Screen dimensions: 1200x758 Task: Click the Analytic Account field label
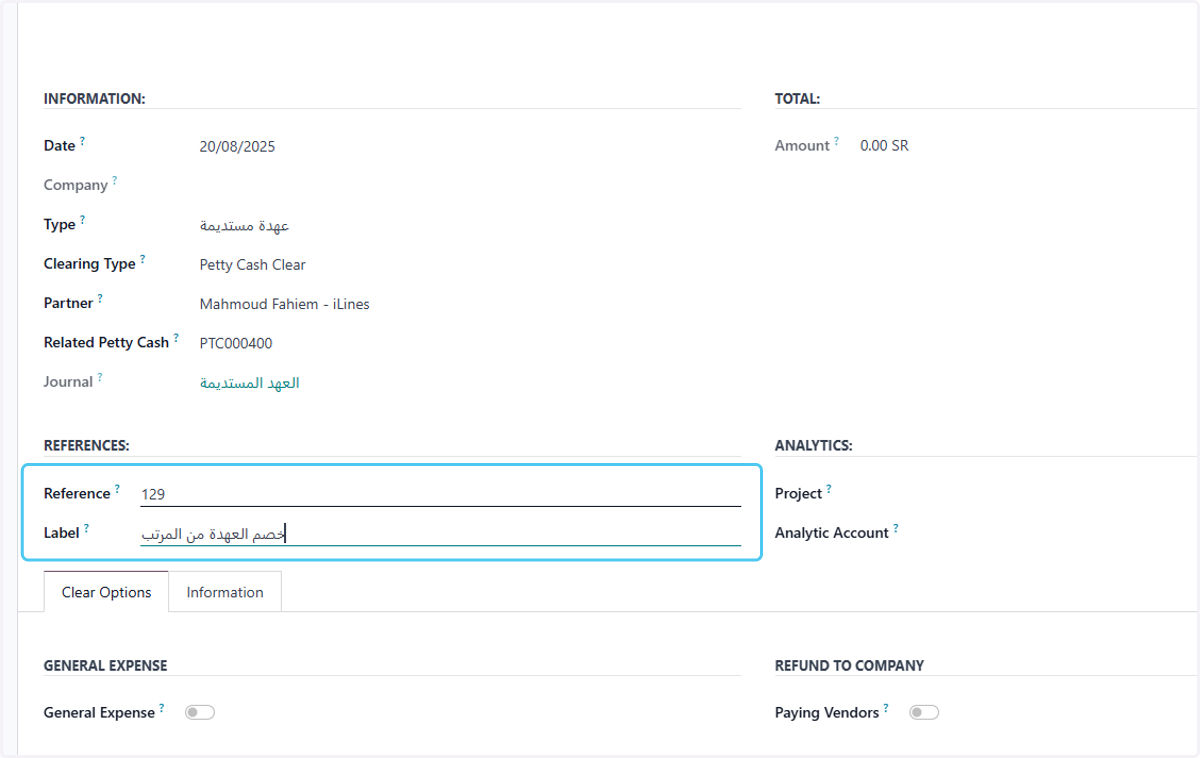tap(832, 533)
